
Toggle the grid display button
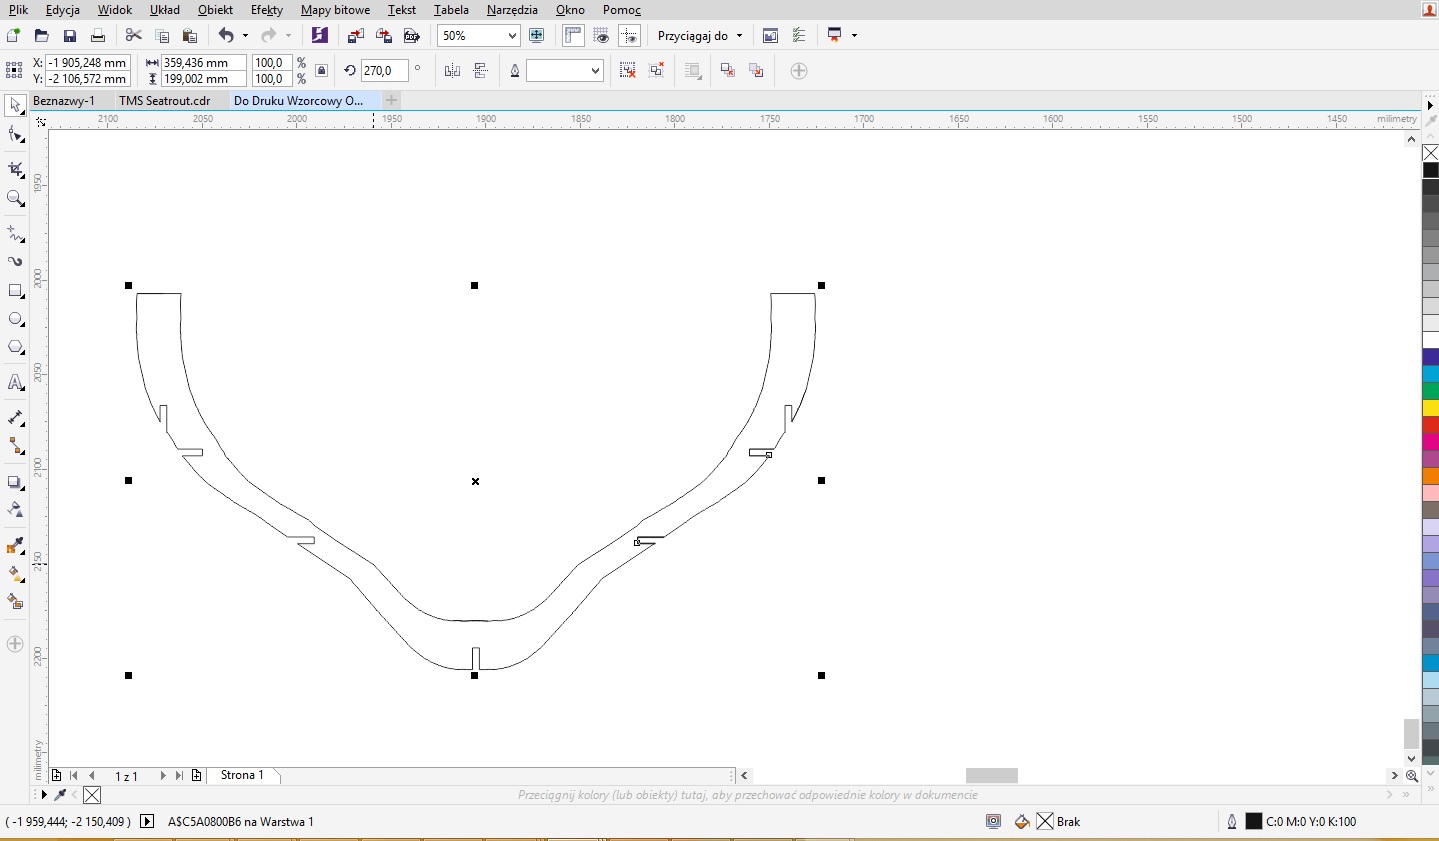coord(601,36)
